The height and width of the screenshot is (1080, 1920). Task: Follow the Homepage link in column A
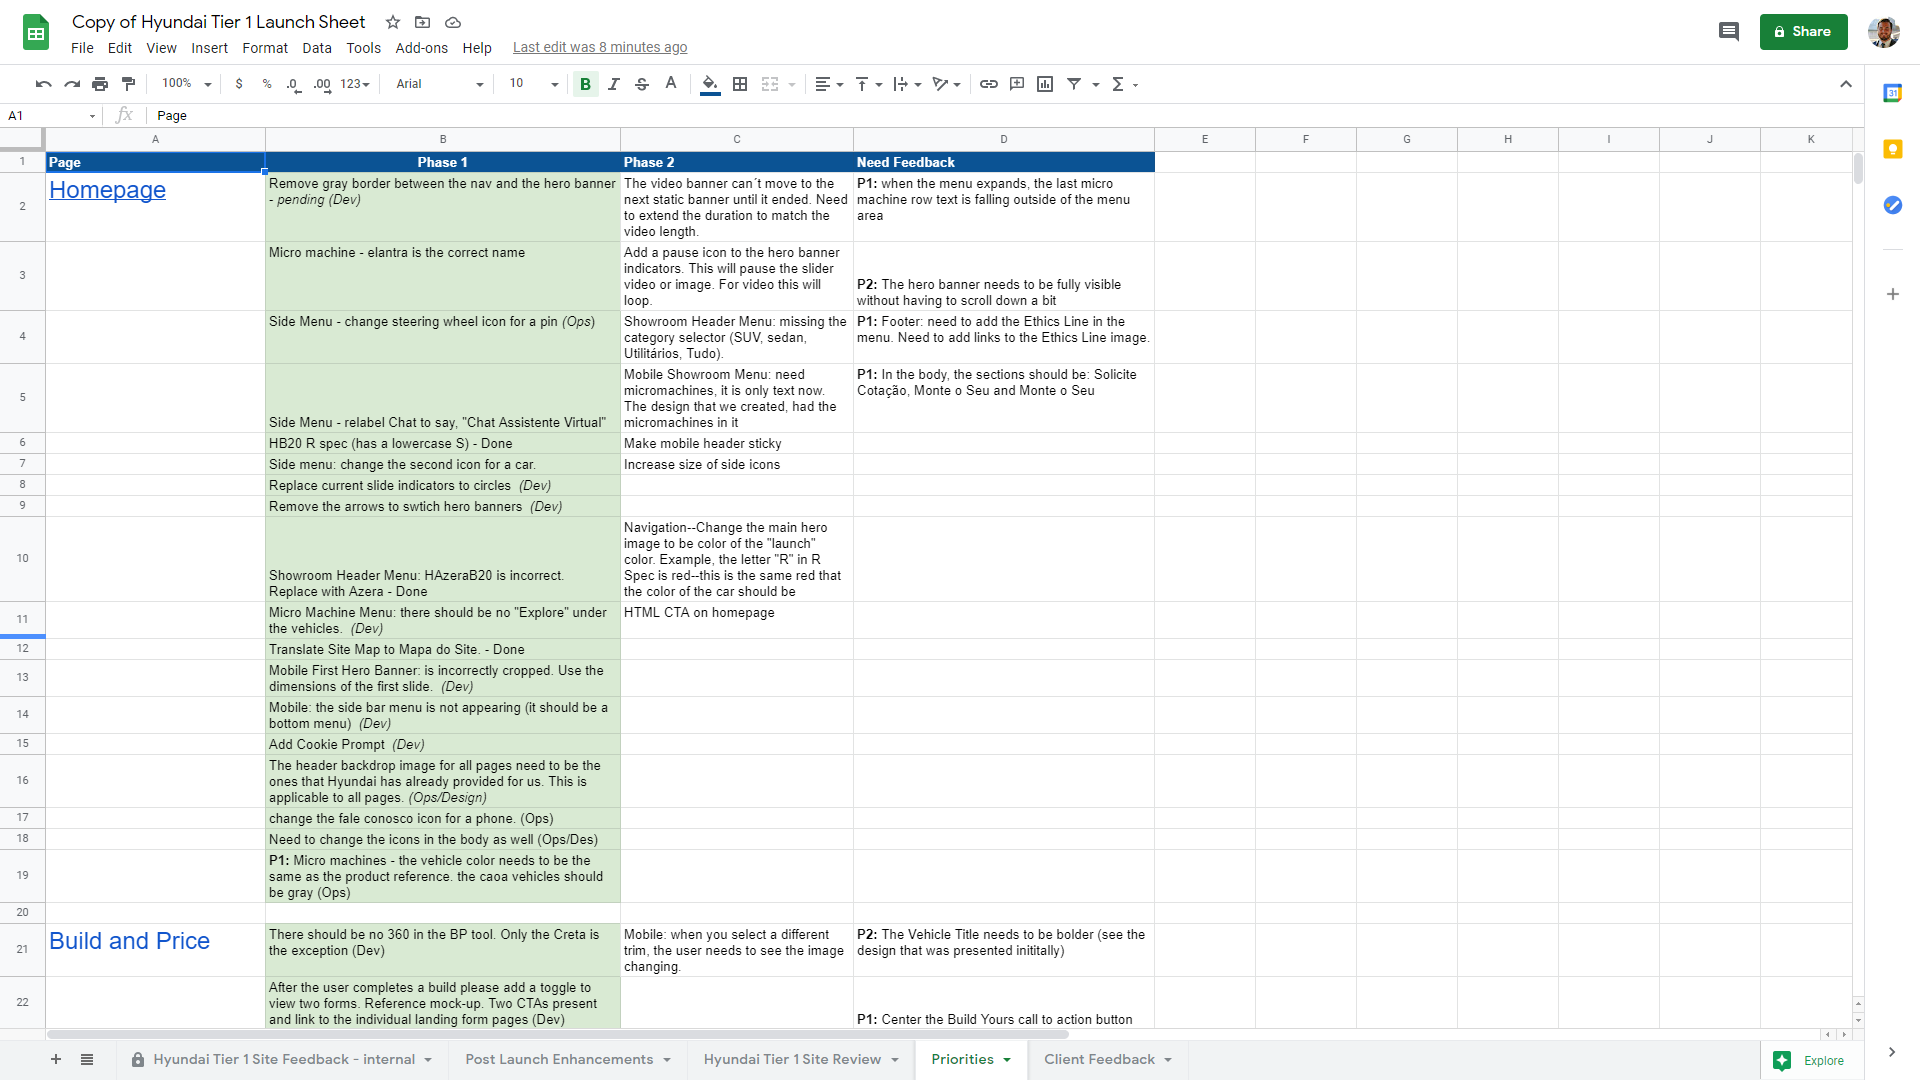(107, 190)
